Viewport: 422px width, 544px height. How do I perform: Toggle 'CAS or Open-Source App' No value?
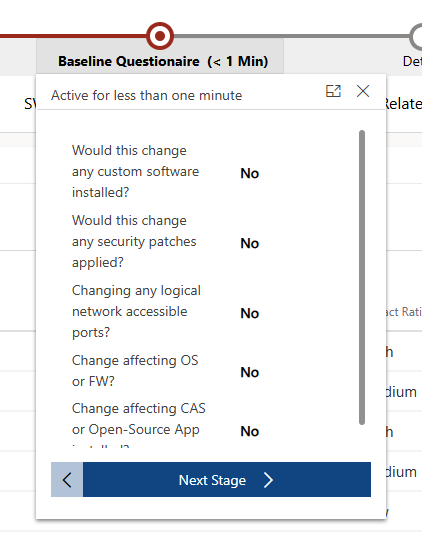click(250, 431)
